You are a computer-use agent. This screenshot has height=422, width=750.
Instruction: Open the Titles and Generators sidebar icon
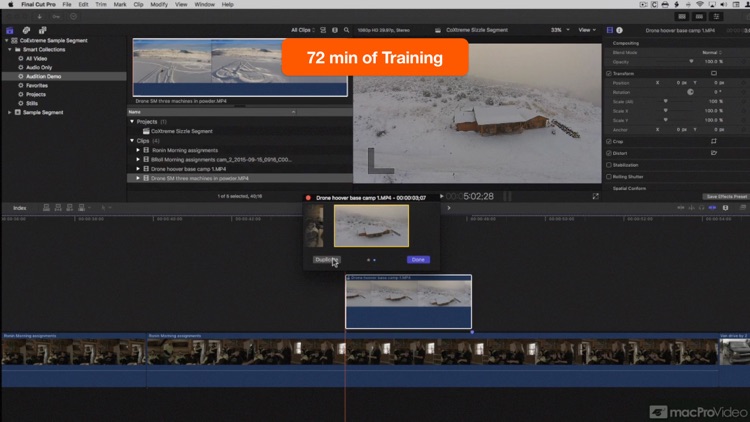point(43,30)
